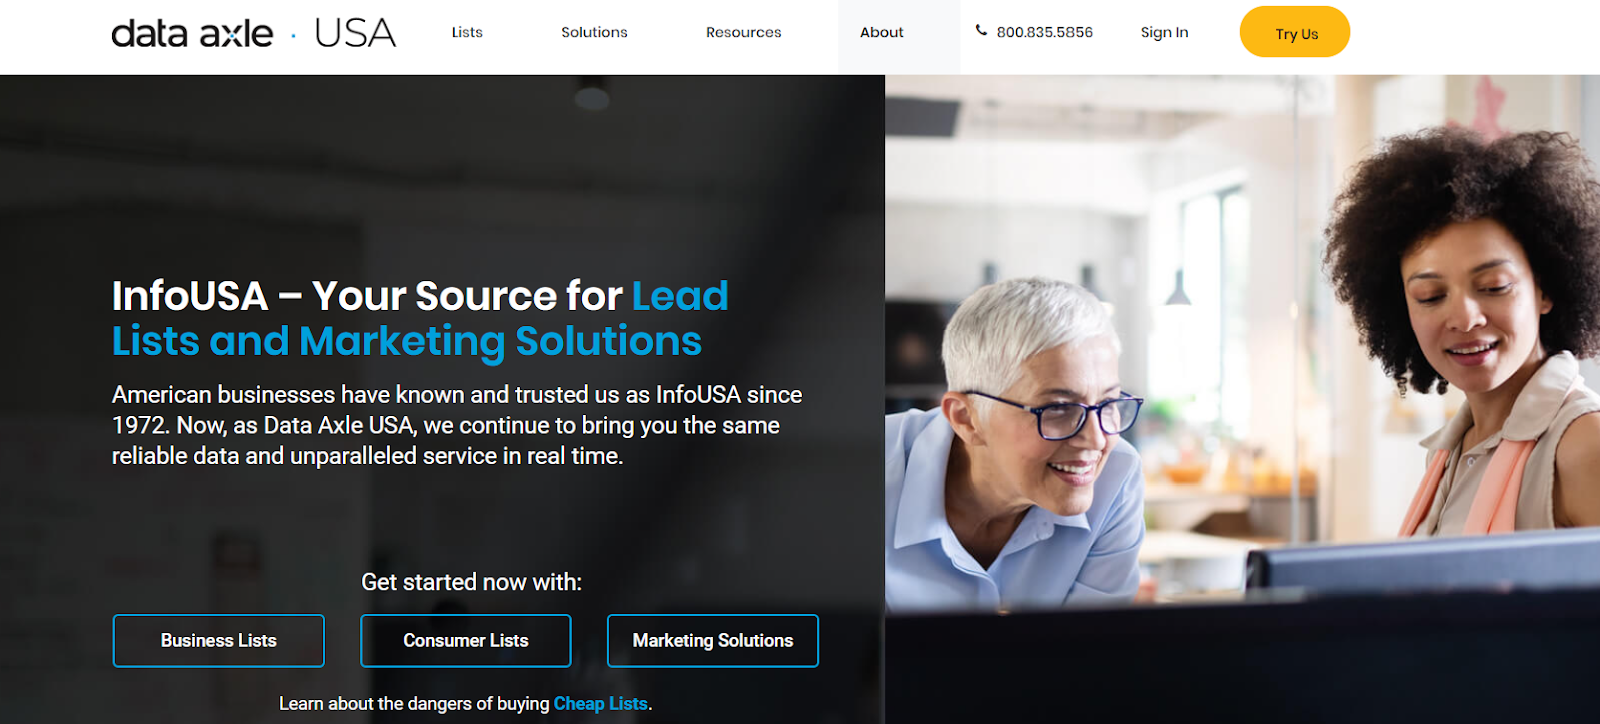1600x724 pixels.
Task: Expand the Resources menu
Action: [743, 32]
